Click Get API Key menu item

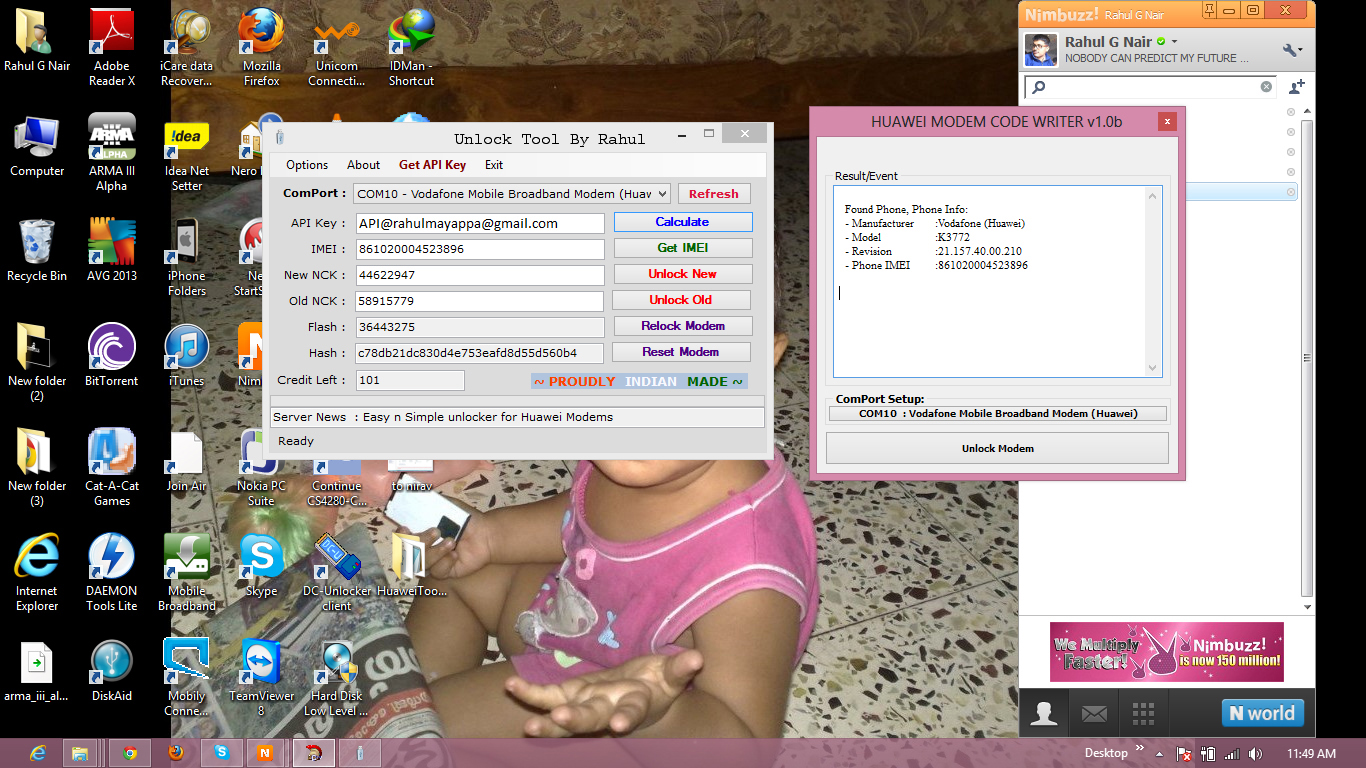[432, 165]
